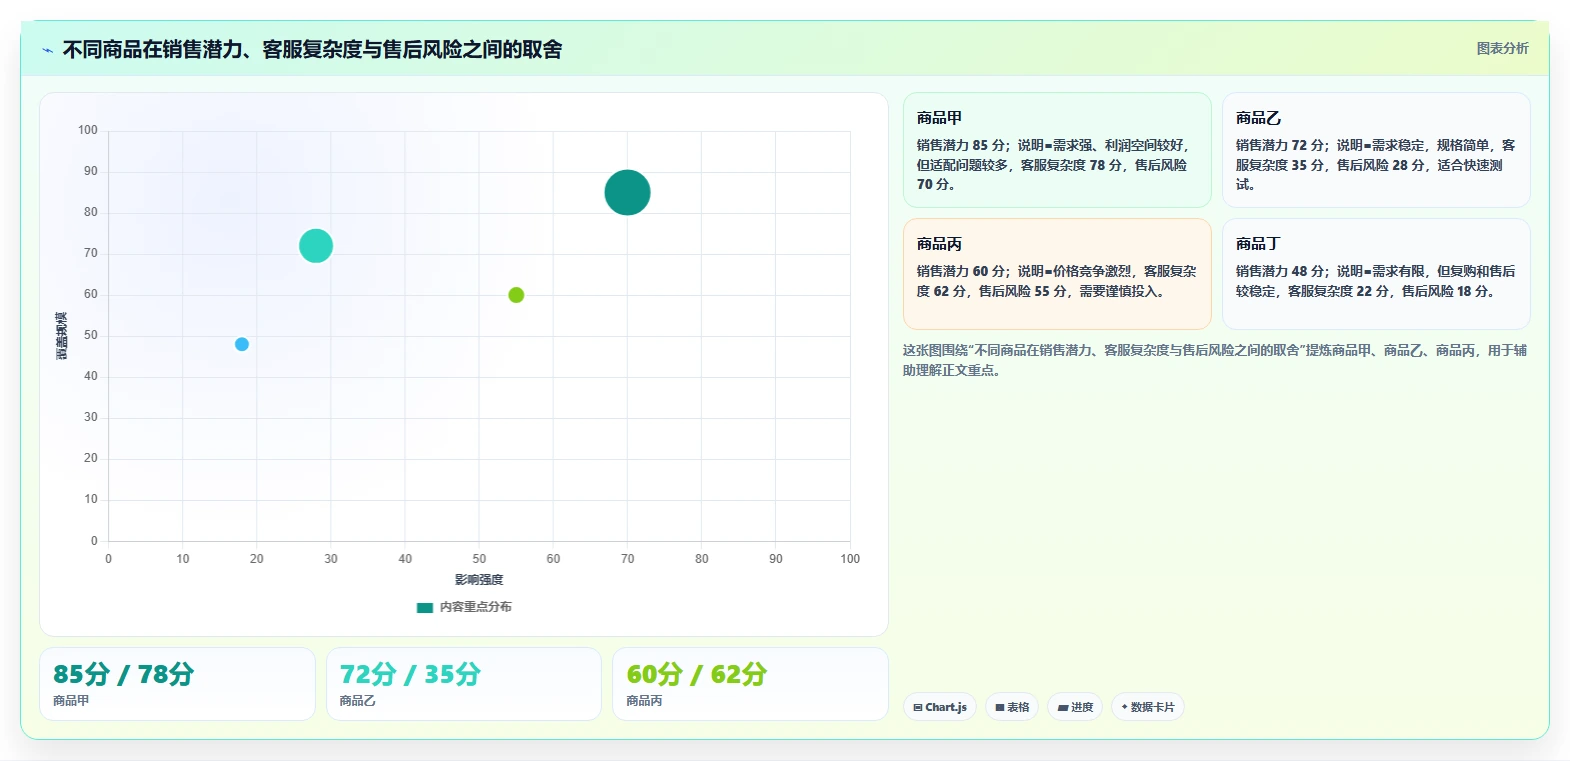This screenshot has width=1570, height=761.
Task: Toggle the 内容重点分布 legend color box
Action: click(425, 607)
